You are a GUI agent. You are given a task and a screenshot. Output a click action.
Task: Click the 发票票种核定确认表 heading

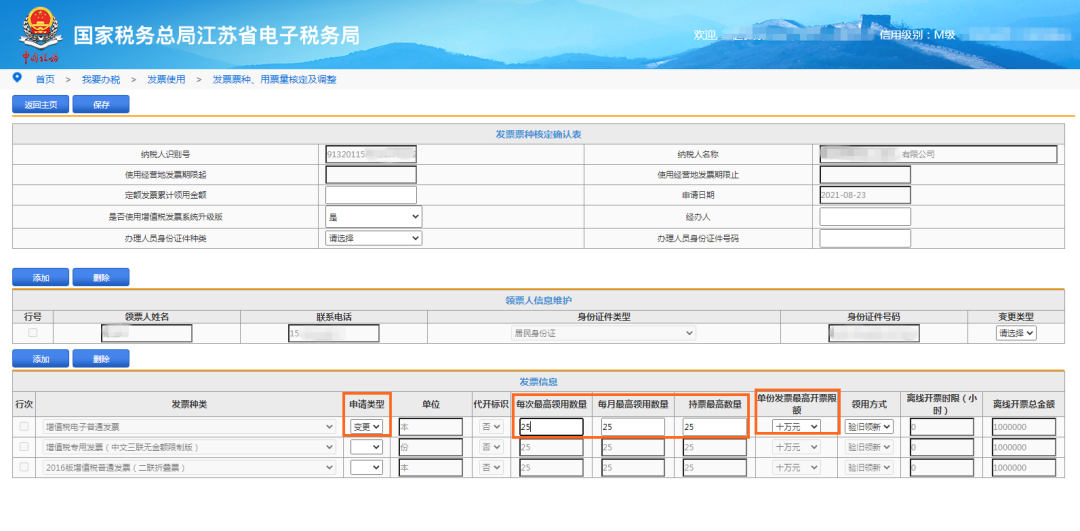click(539, 134)
